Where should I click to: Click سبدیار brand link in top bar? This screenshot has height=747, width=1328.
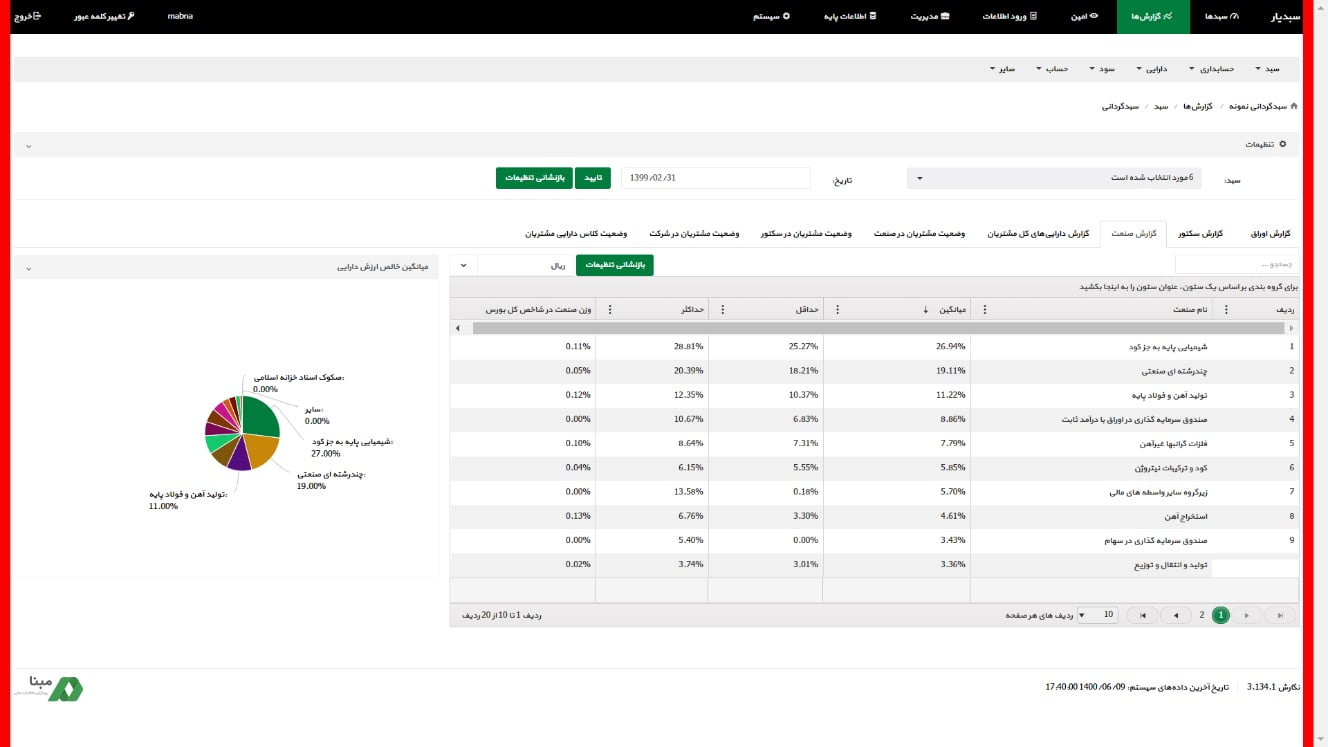[x=1285, y=17]
